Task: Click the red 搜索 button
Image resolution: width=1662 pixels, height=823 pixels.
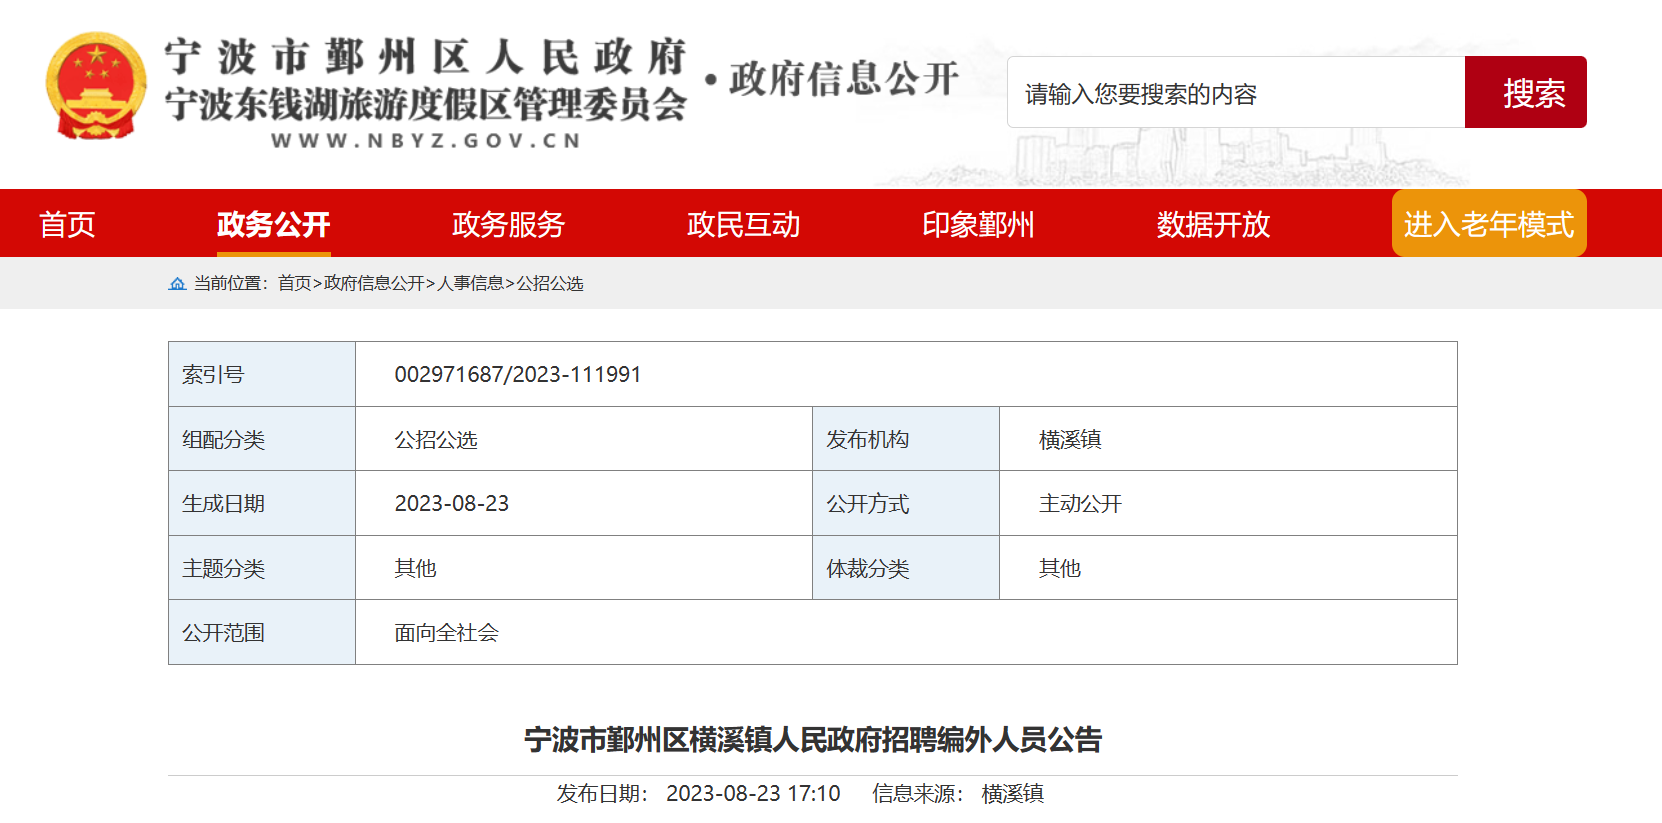Action: (1526, 93)
